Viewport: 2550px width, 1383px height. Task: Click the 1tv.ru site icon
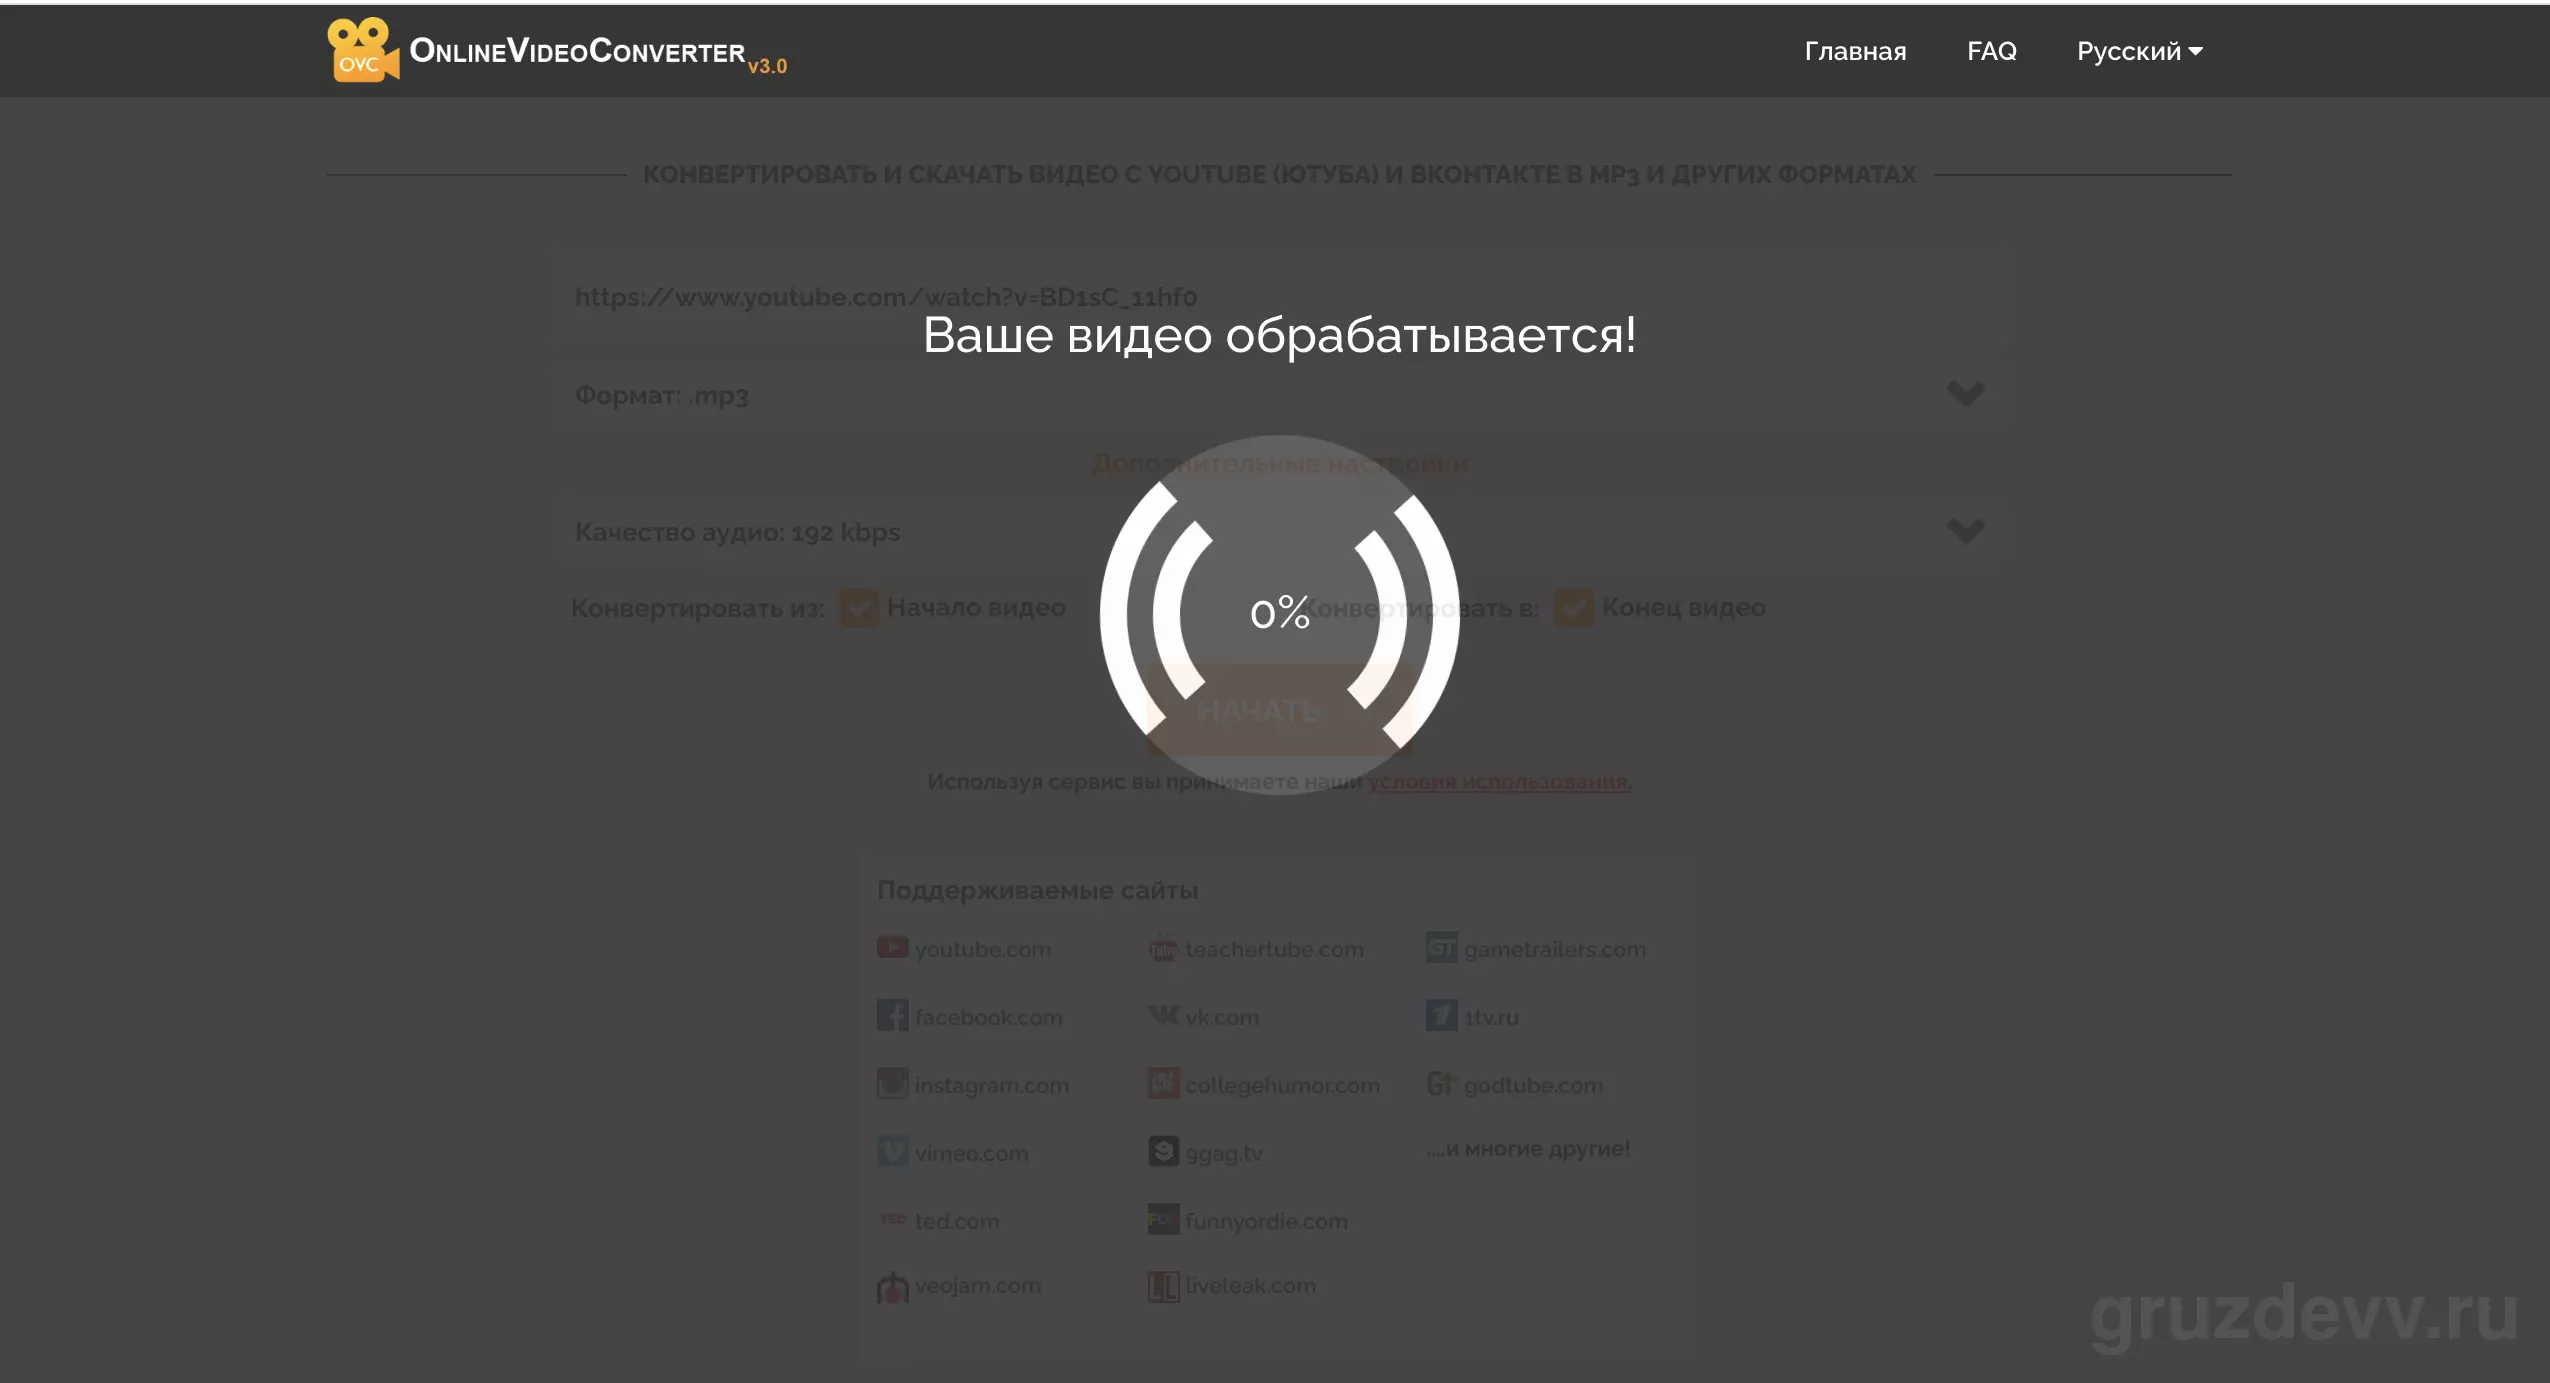1441,1015
